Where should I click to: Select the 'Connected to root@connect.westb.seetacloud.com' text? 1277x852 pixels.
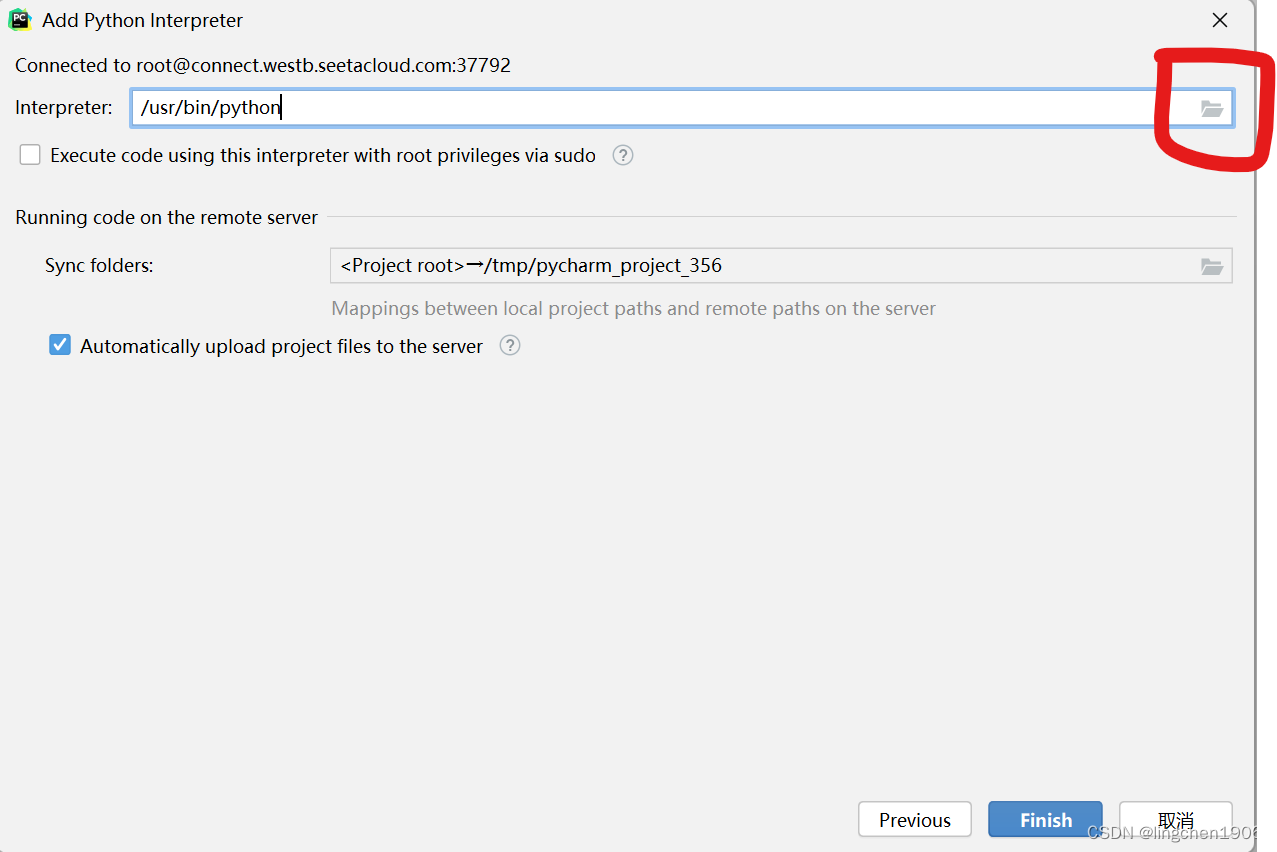[263, 65]
